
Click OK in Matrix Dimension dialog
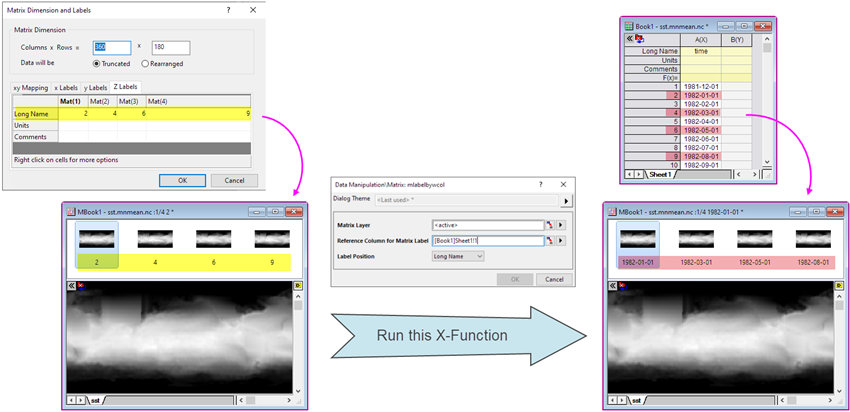[x=182, y=180]
